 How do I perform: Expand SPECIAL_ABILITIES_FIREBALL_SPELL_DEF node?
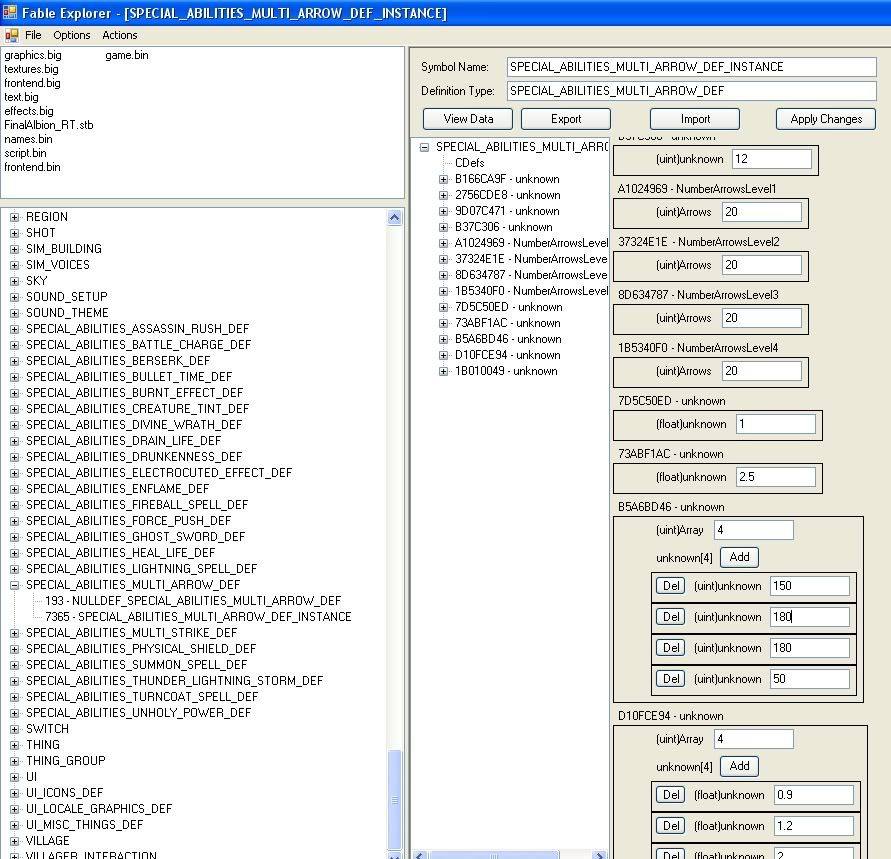click(x=15, y=505)
